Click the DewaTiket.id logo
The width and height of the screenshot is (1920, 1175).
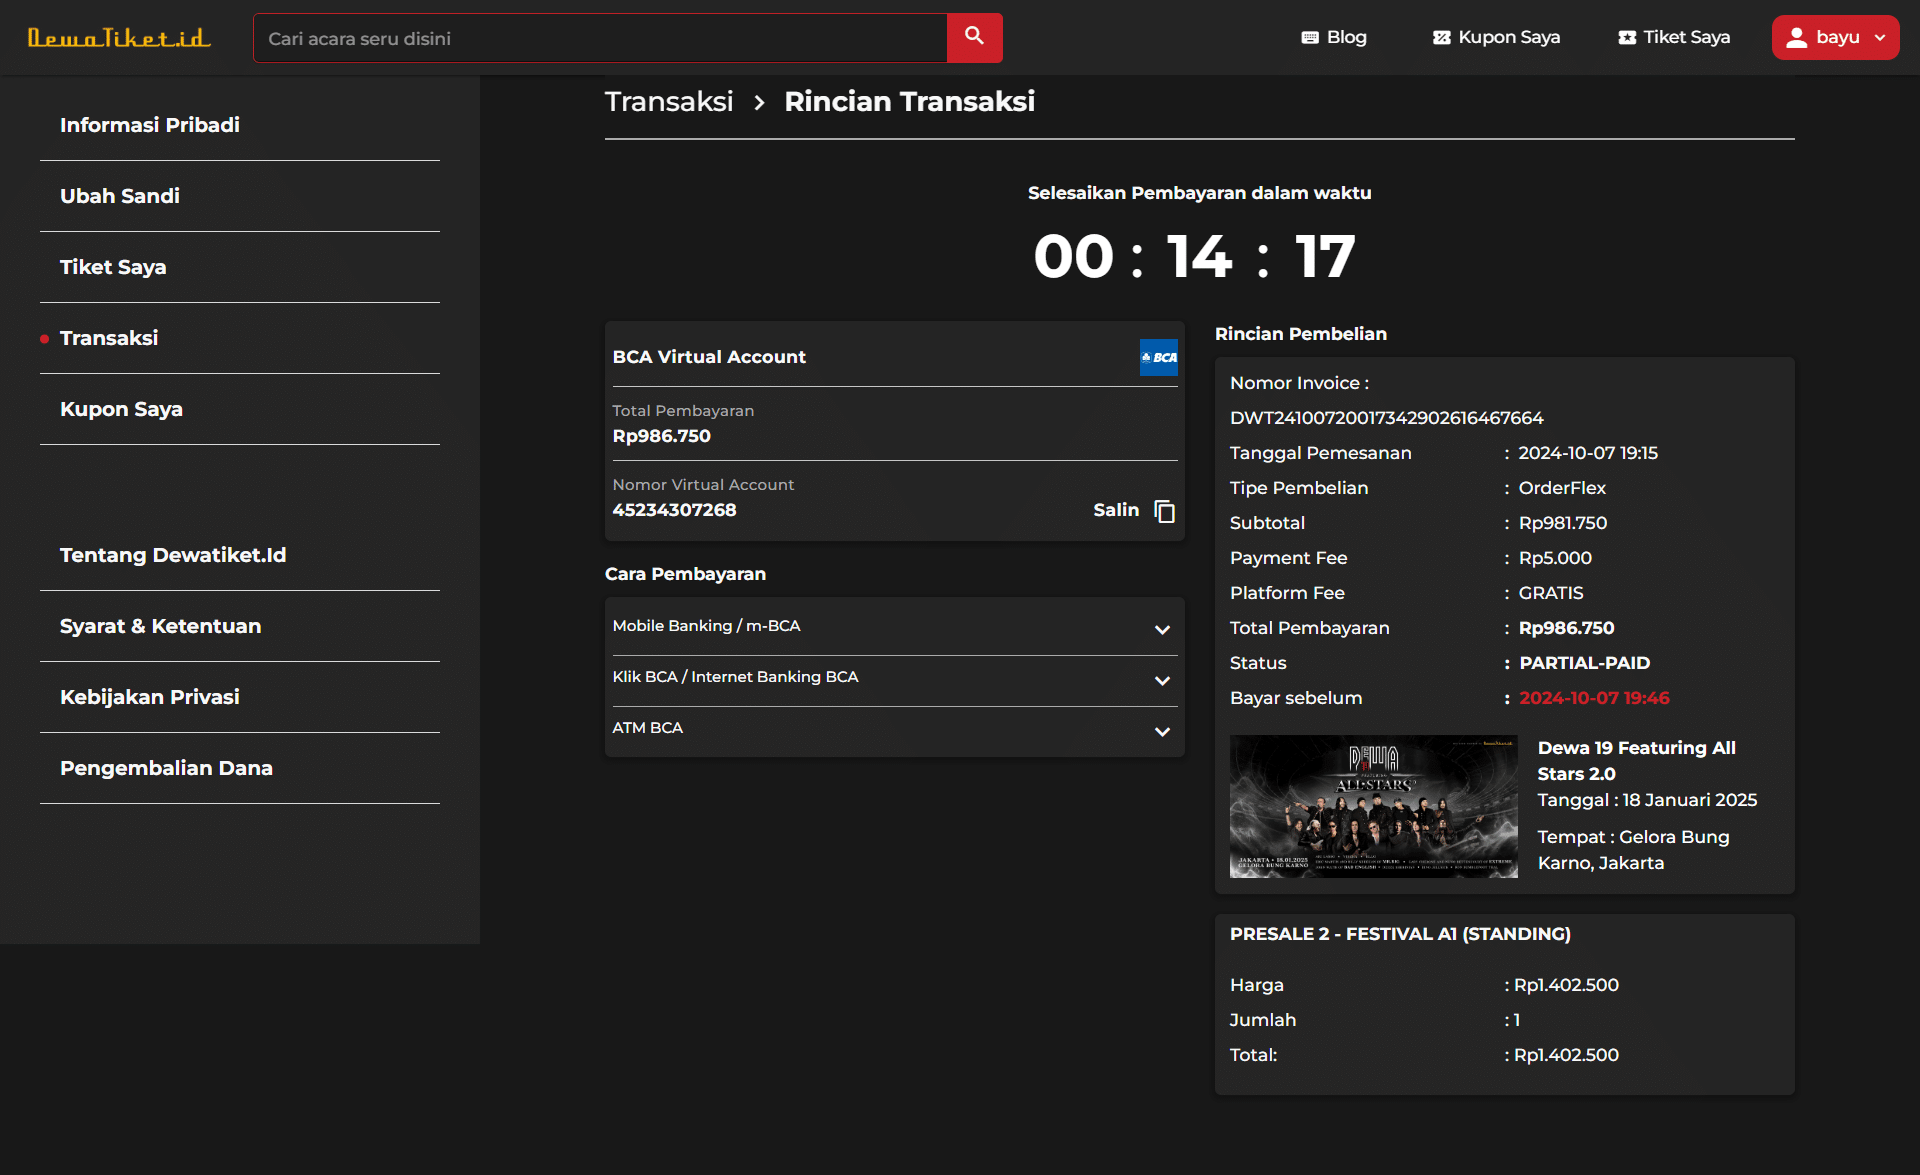119,38
